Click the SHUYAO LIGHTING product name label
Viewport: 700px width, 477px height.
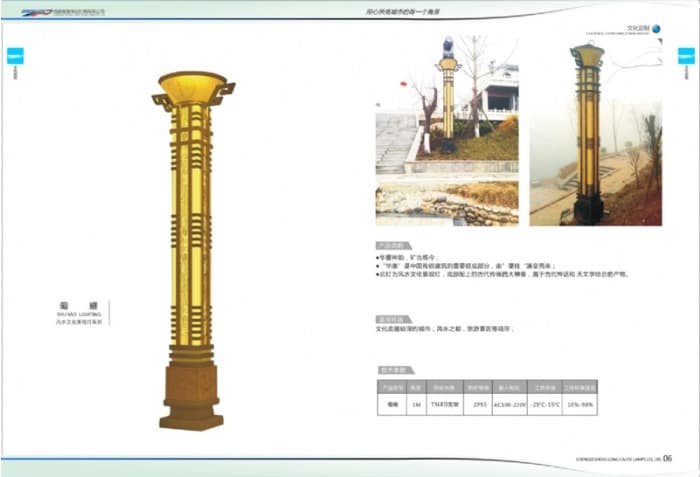click(x=79, y=313)
